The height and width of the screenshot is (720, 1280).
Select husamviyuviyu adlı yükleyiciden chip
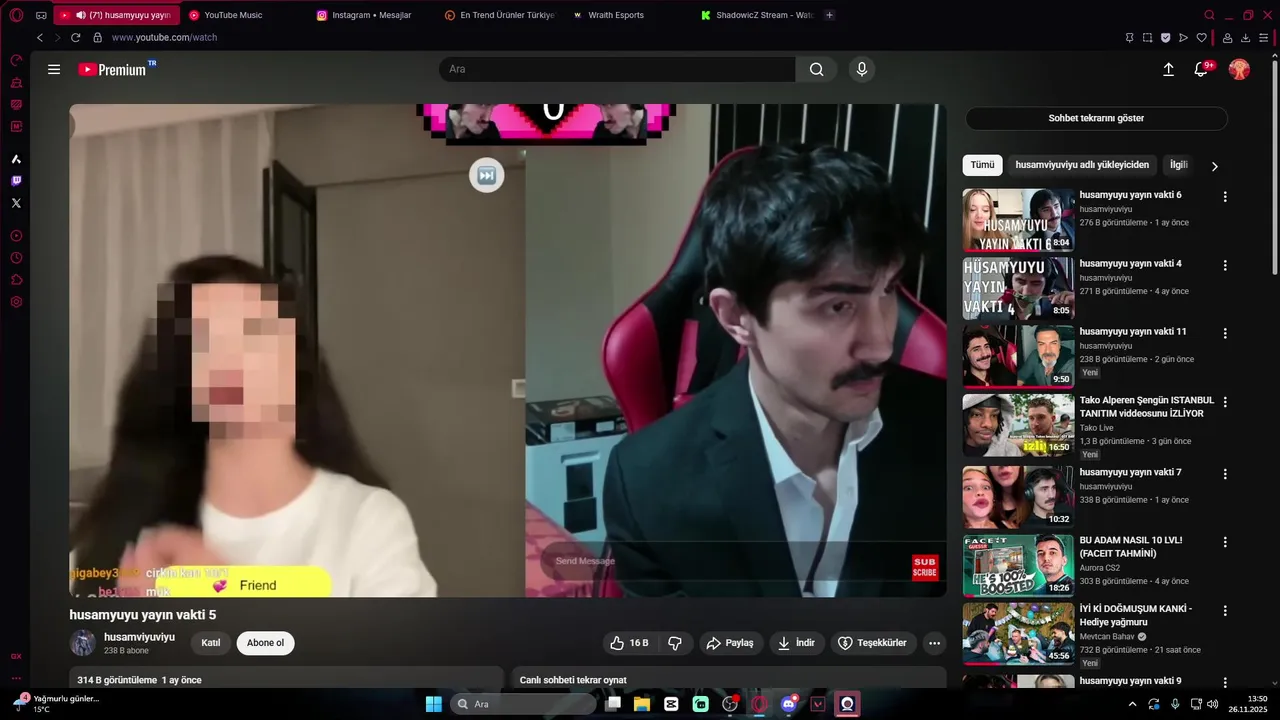click(1082, 165)
